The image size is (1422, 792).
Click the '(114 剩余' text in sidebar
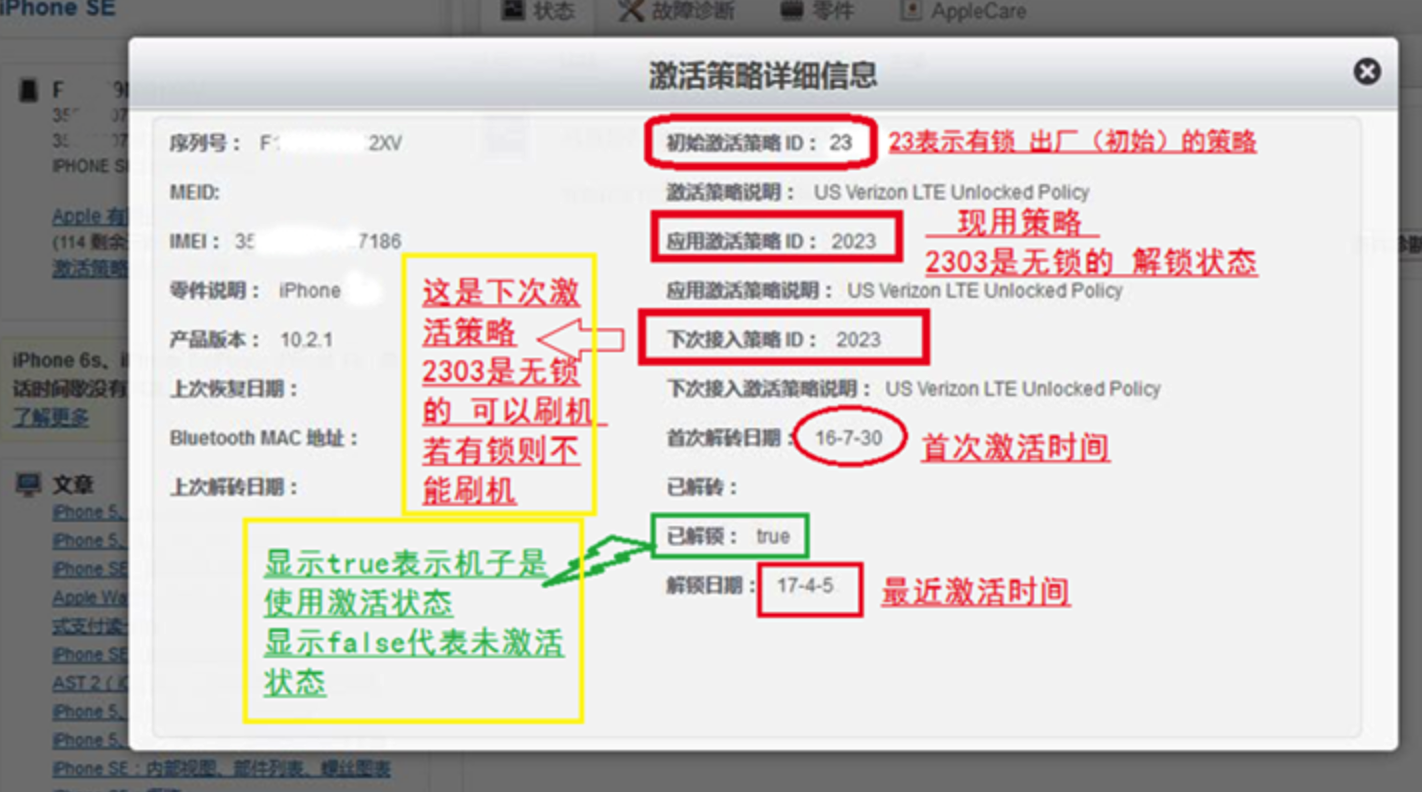click(90, 241)
